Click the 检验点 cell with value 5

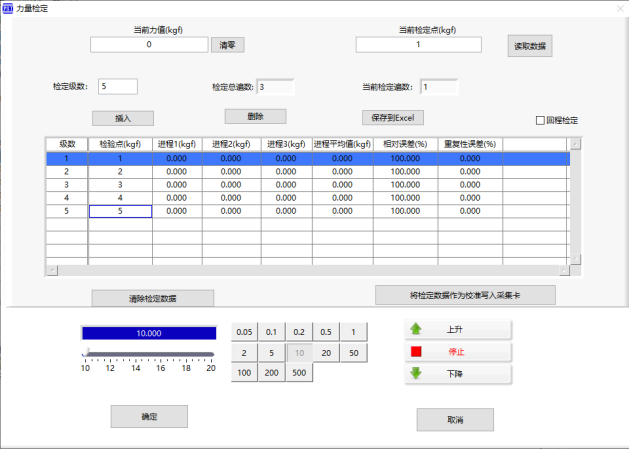(x=120, y=211)
